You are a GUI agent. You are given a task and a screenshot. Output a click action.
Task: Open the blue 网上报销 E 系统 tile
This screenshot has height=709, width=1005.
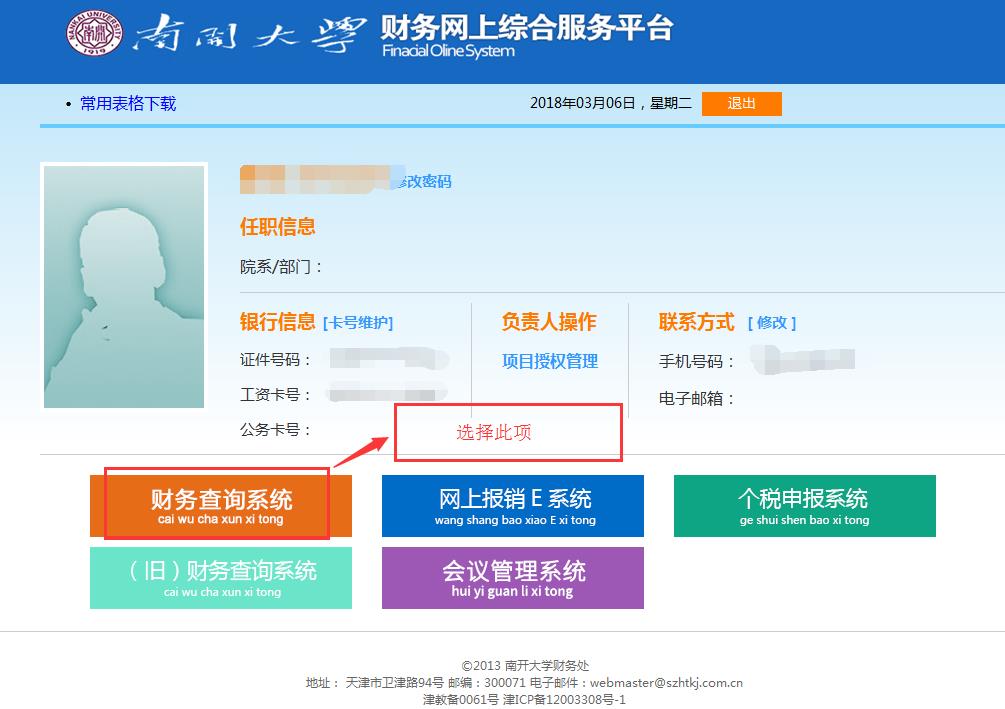513,505
